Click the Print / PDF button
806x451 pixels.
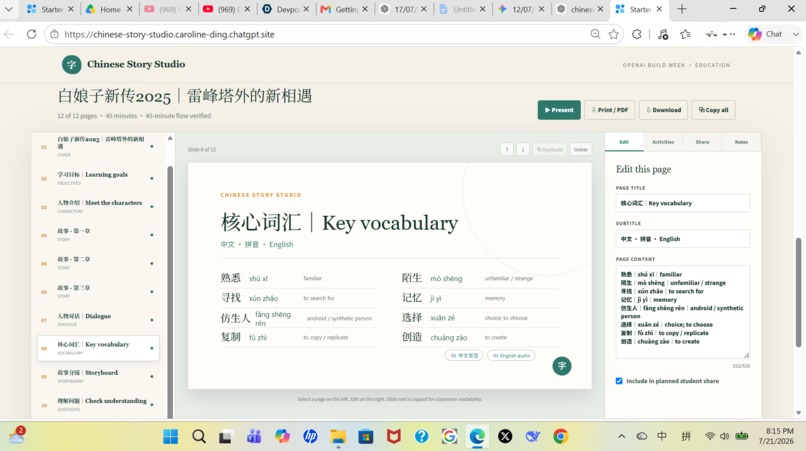click(610, 110)
